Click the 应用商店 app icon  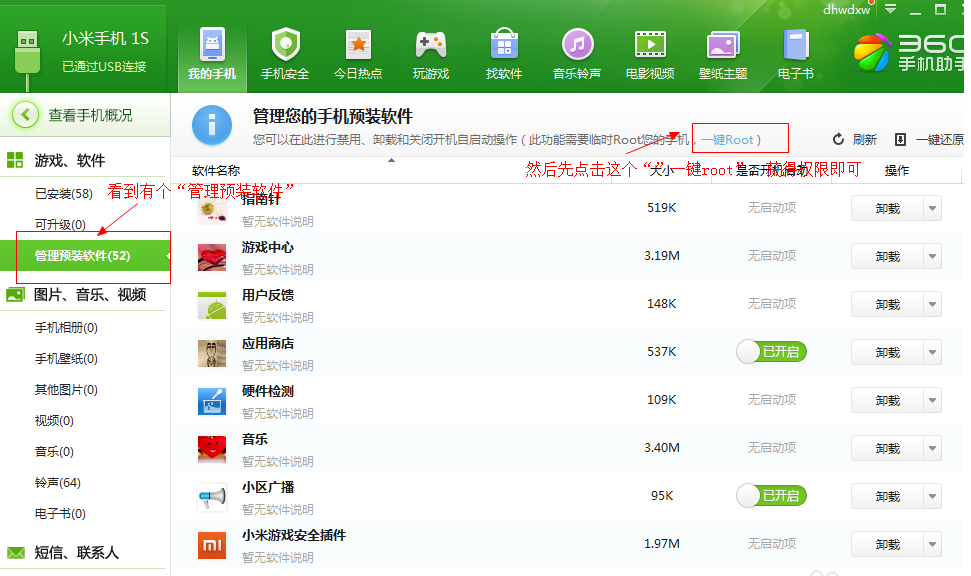point(212,353)
